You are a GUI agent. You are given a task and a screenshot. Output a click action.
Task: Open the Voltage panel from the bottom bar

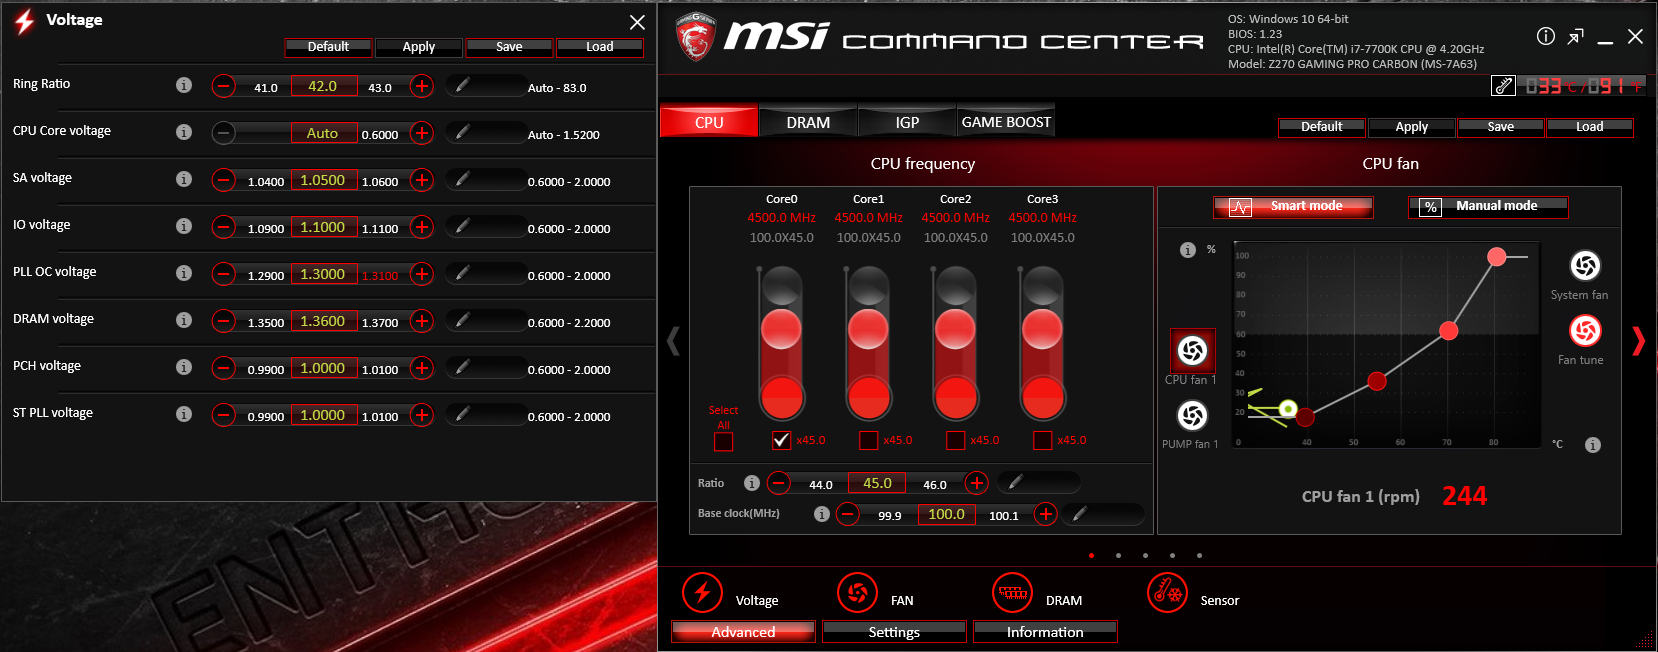[702, 592]
